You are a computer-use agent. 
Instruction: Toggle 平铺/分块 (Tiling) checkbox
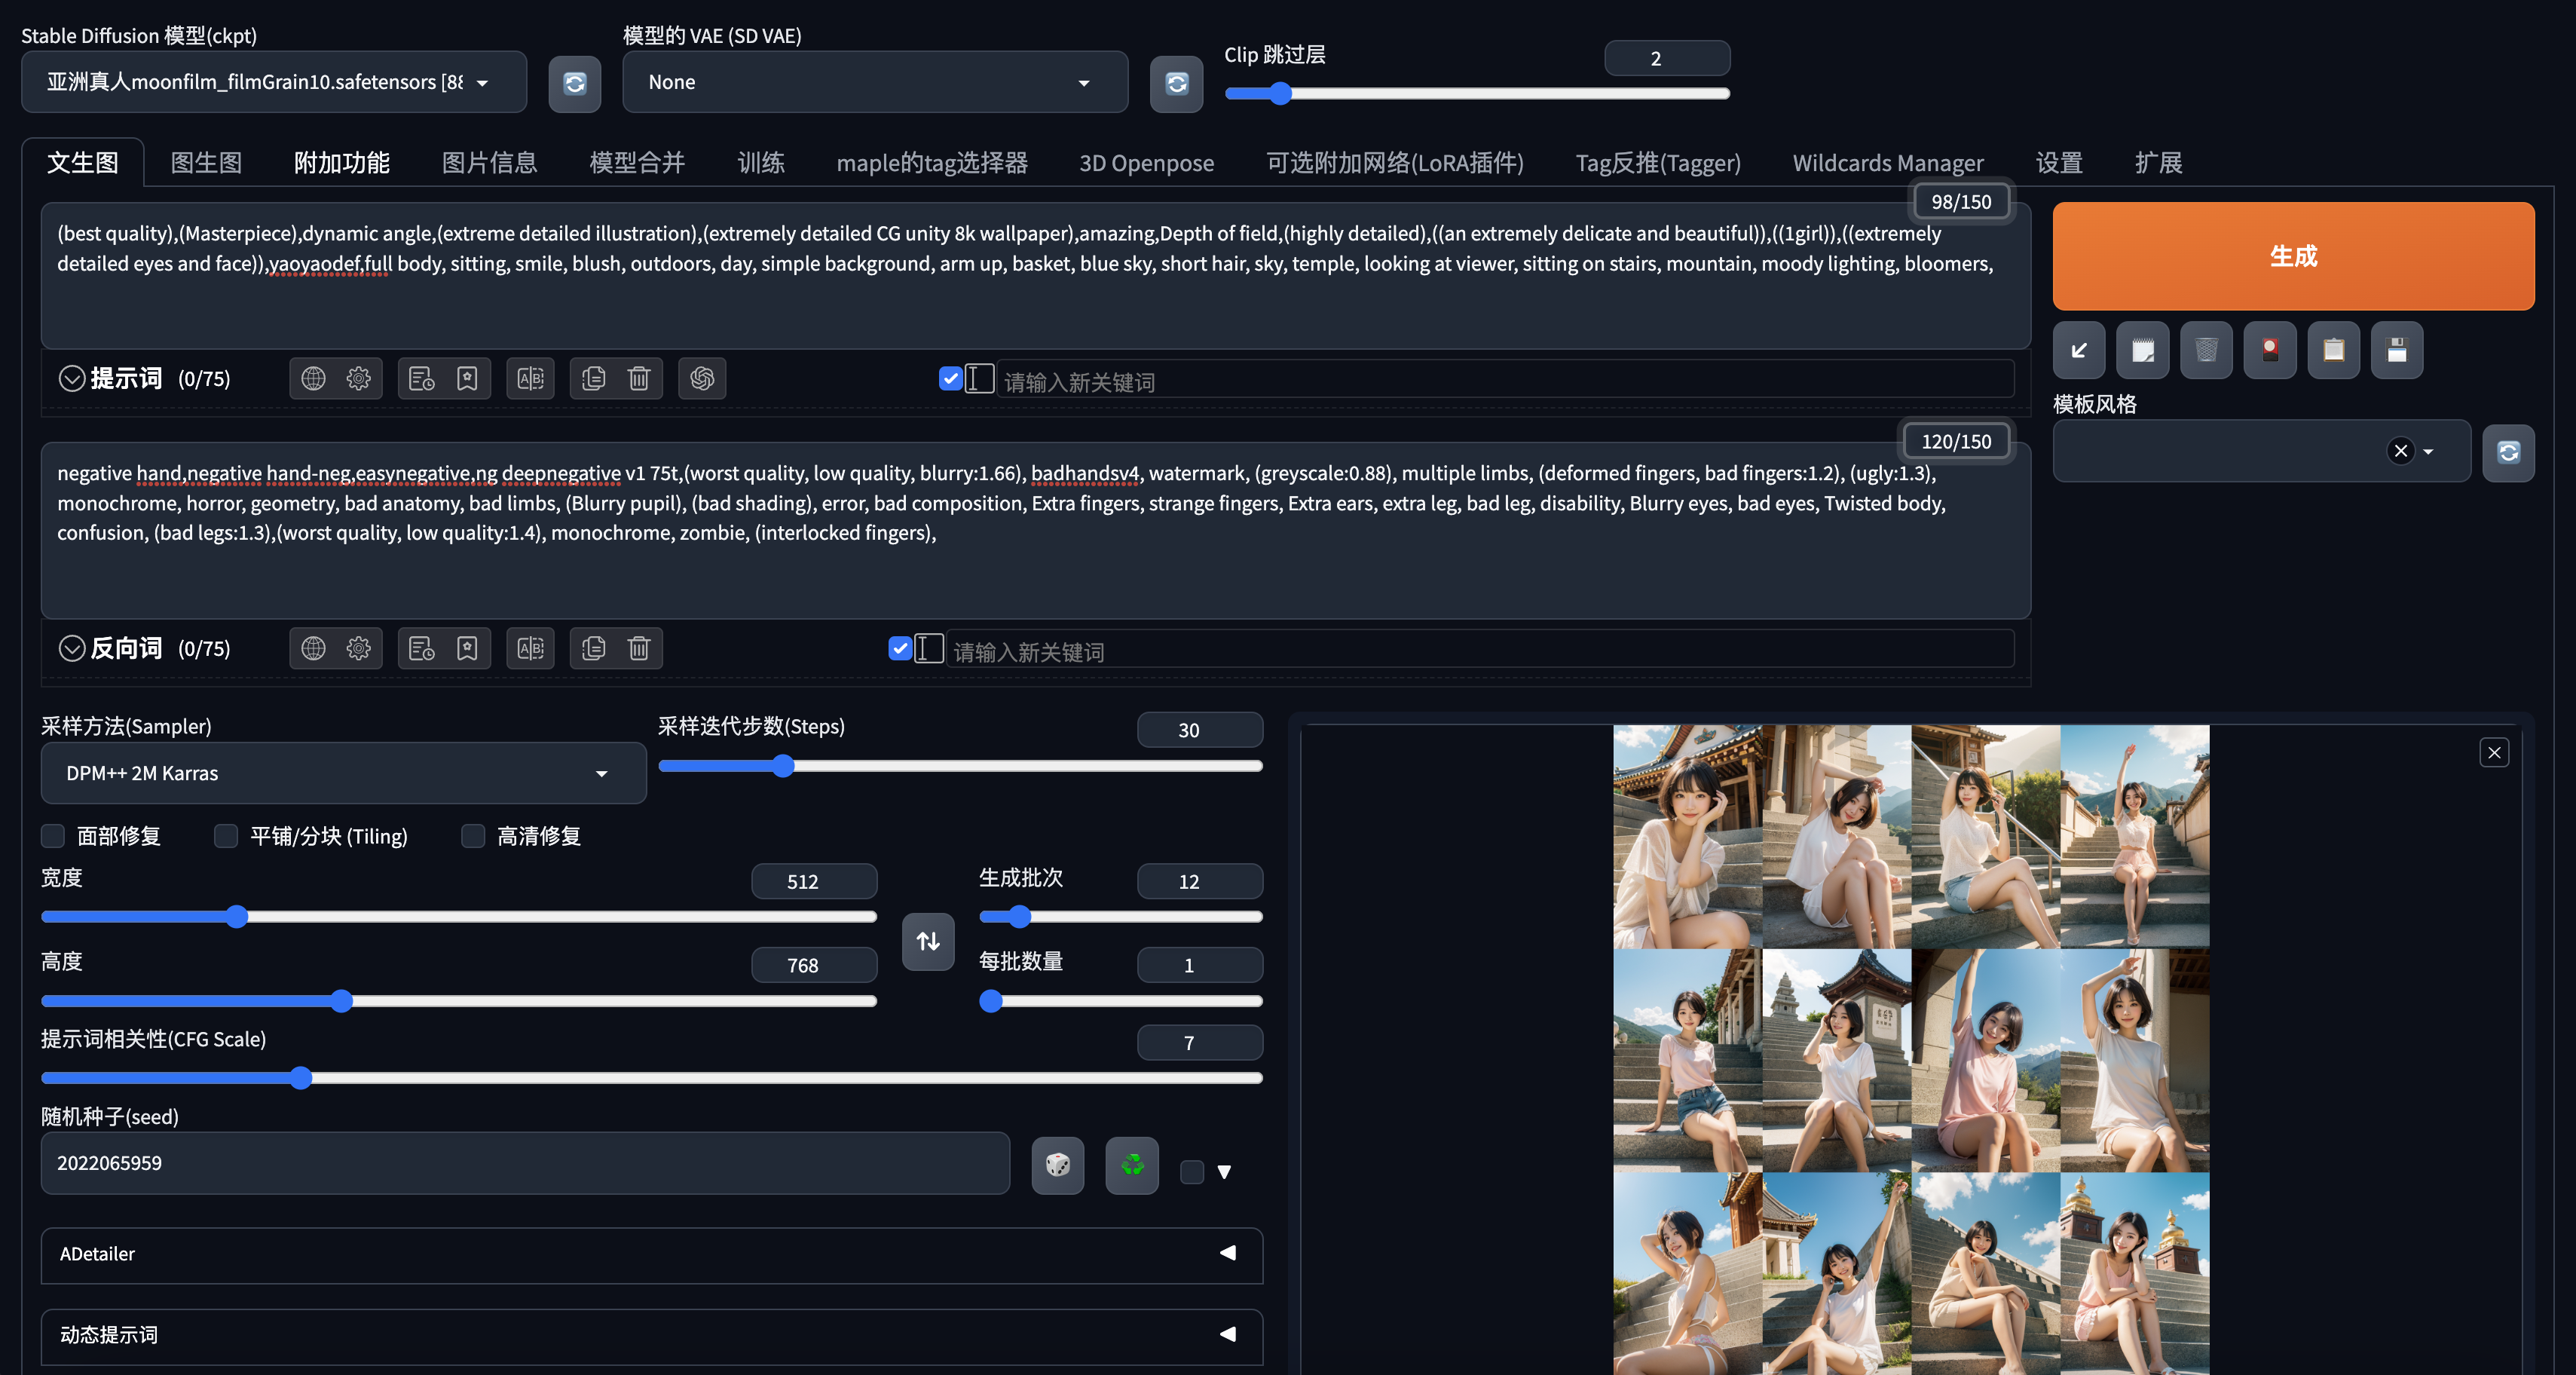pyautogui.click(x=226, y=836)
